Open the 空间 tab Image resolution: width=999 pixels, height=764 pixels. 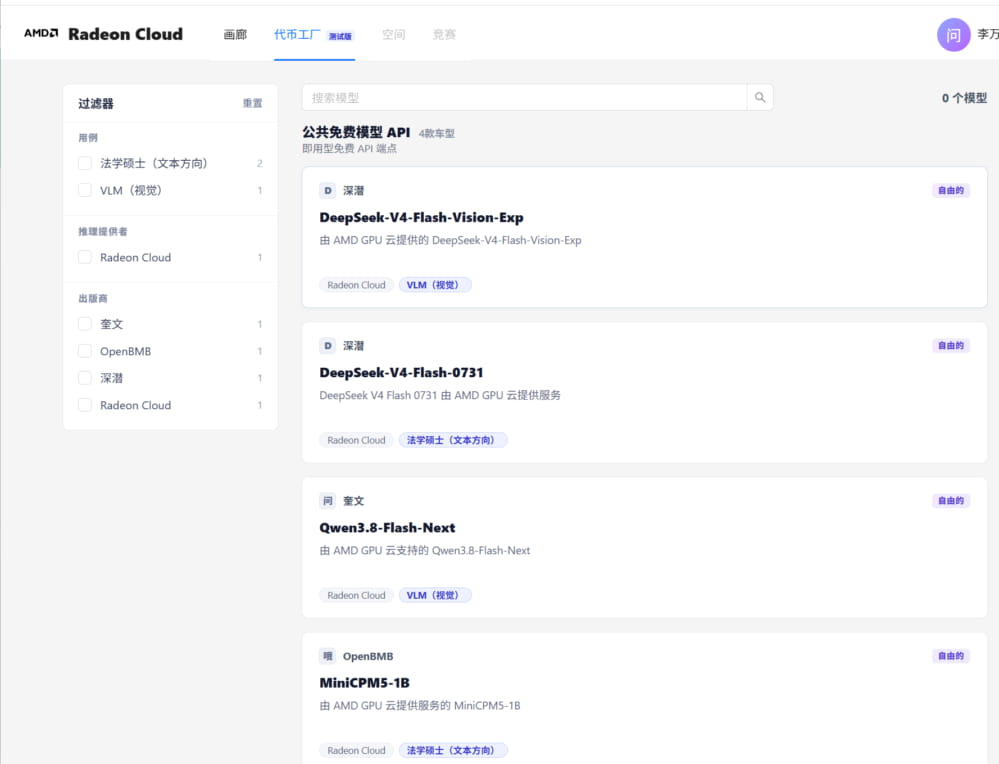point(393,34)
